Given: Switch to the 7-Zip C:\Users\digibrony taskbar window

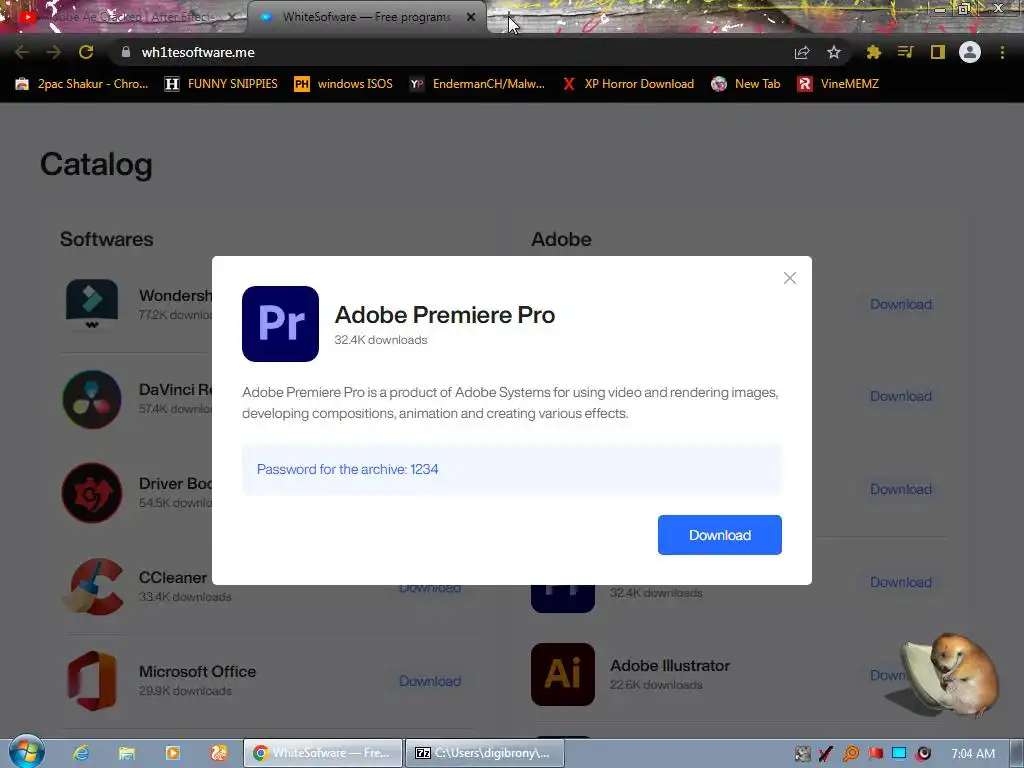Looking at the screenshot, I should 485,753.
